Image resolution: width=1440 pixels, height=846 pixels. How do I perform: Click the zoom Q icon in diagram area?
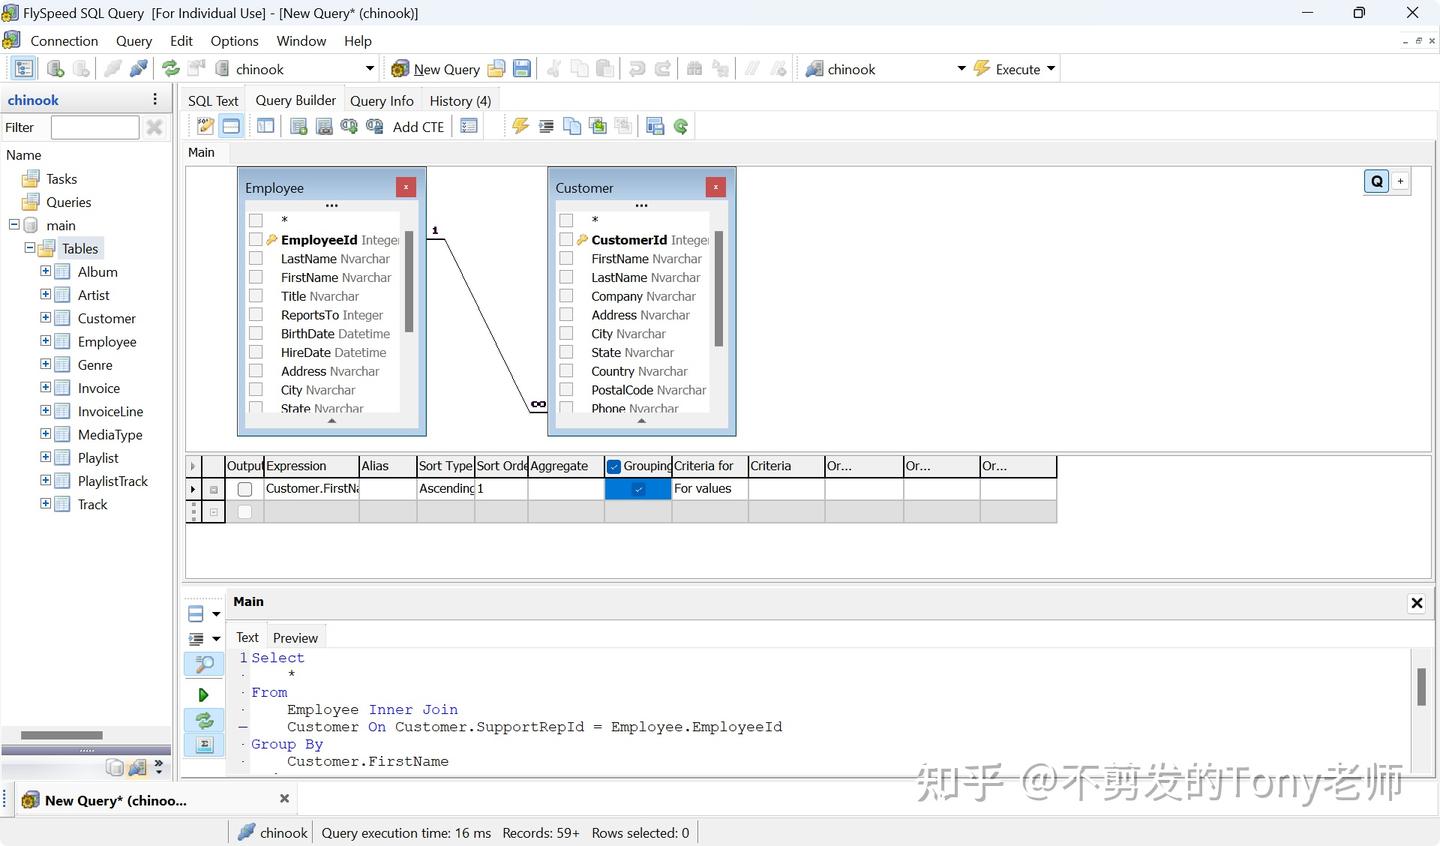[x=1376, y=181]
